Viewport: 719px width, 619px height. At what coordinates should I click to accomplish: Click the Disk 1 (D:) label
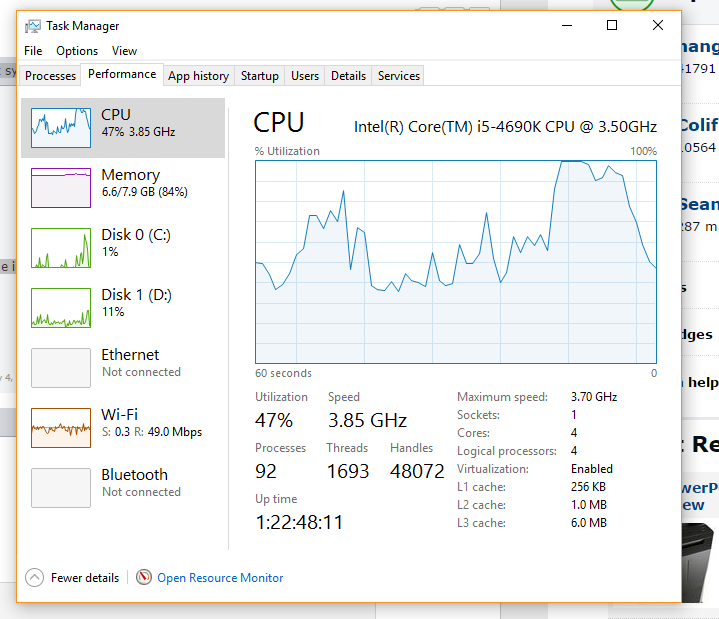[x=137, y=295]
